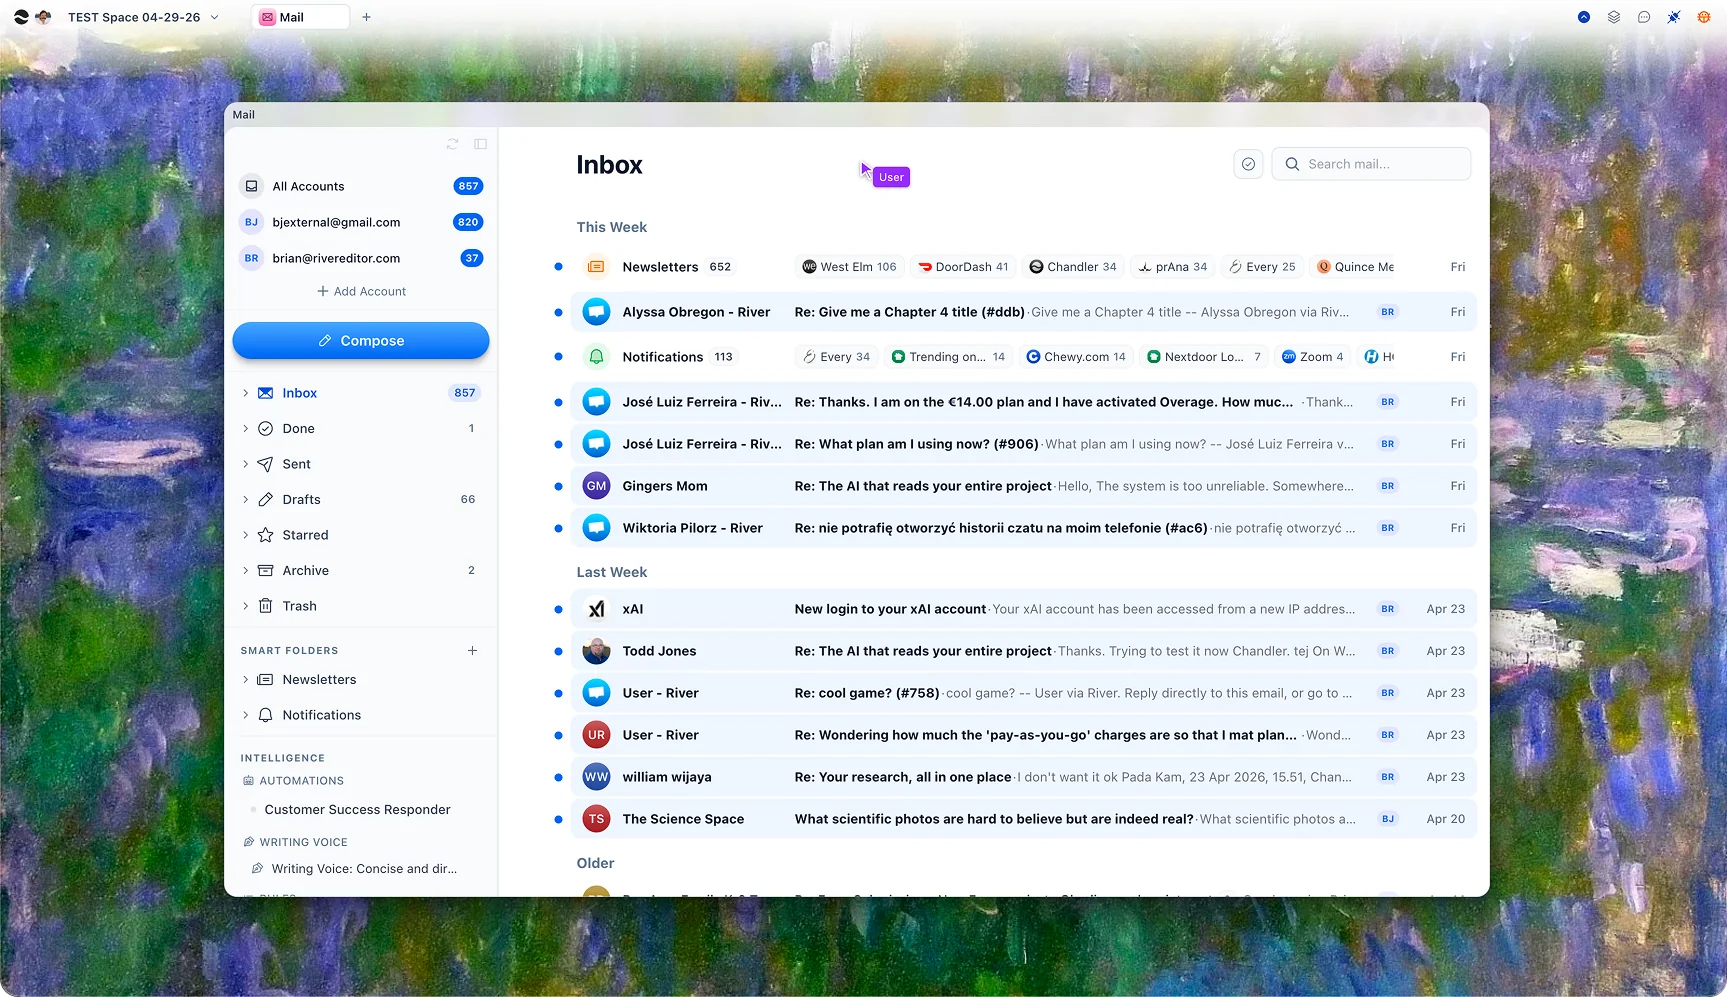The width and height of the screenshot is (1727, 997).
Task: Add a new smart folder with plus icon
Action: coord(472,651)
